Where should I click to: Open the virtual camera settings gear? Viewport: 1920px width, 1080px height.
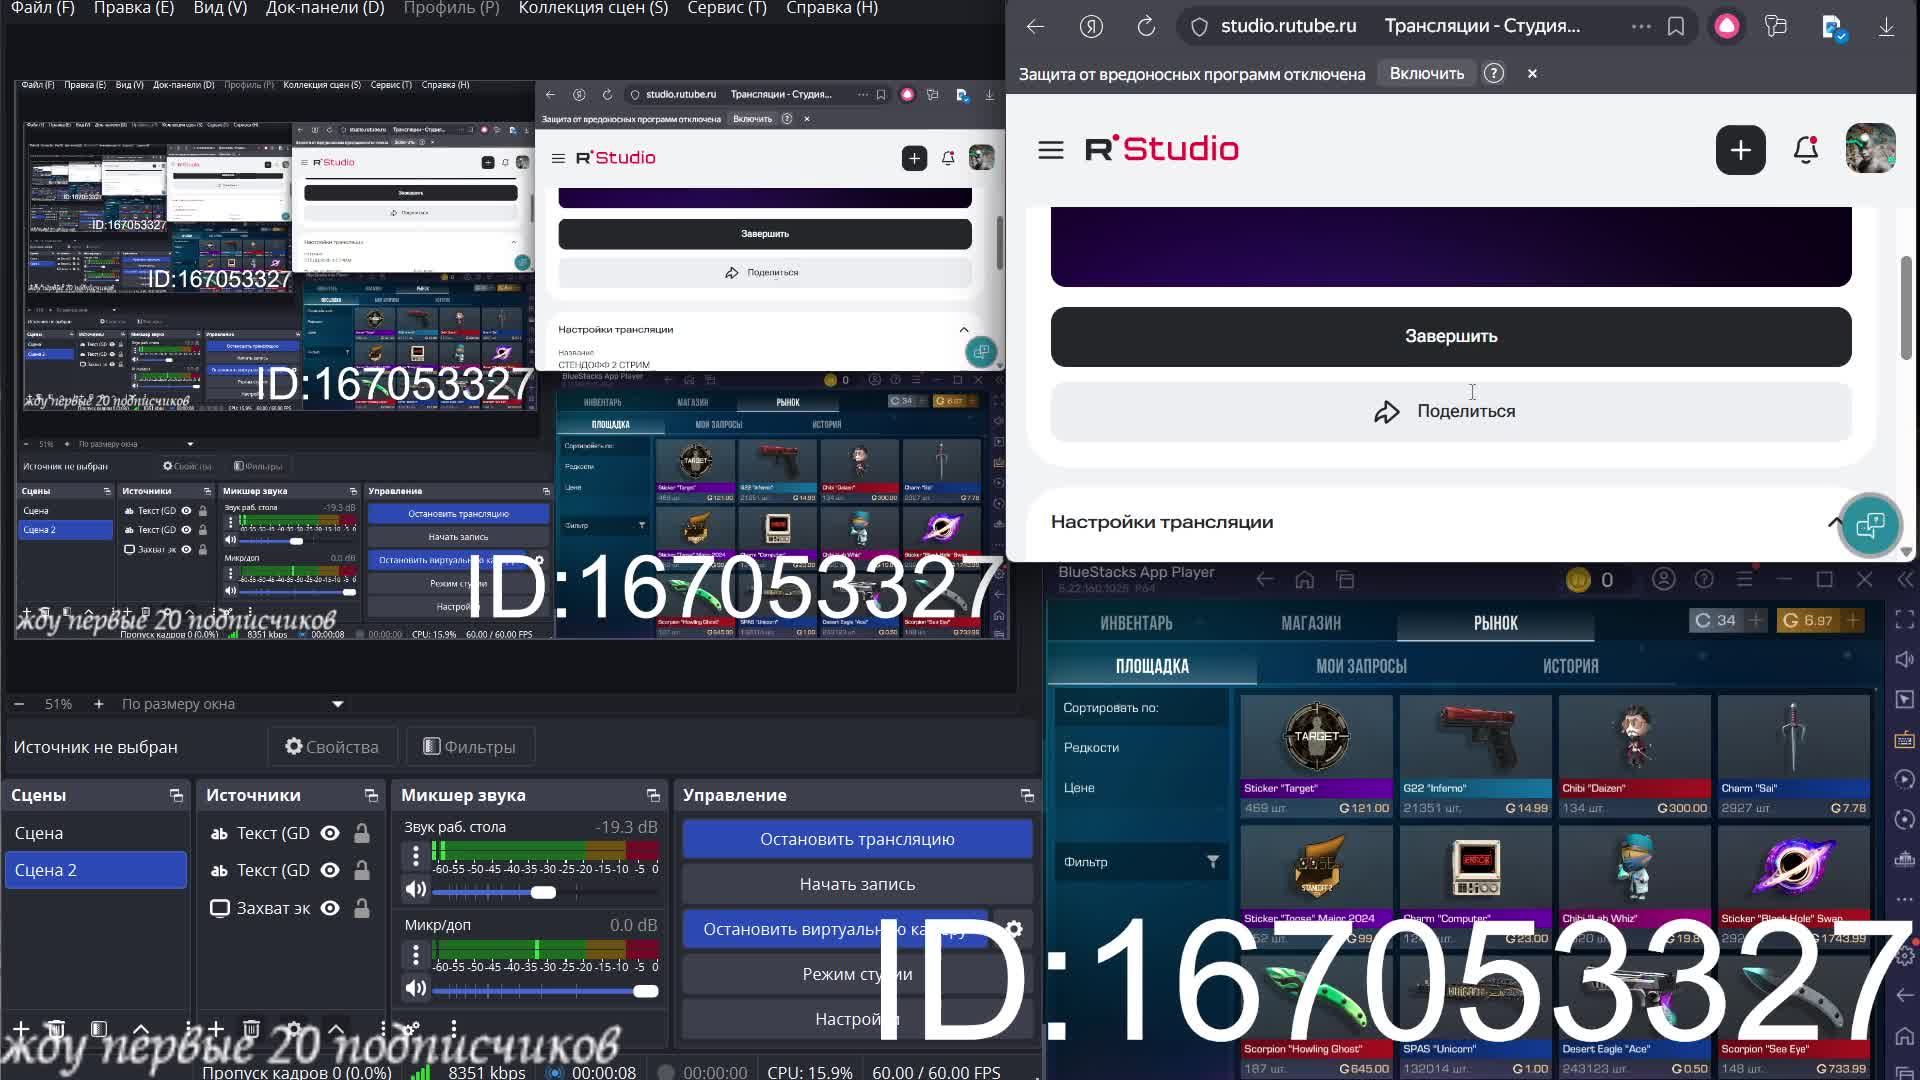pyautogui.click(x=1014, y=929)
